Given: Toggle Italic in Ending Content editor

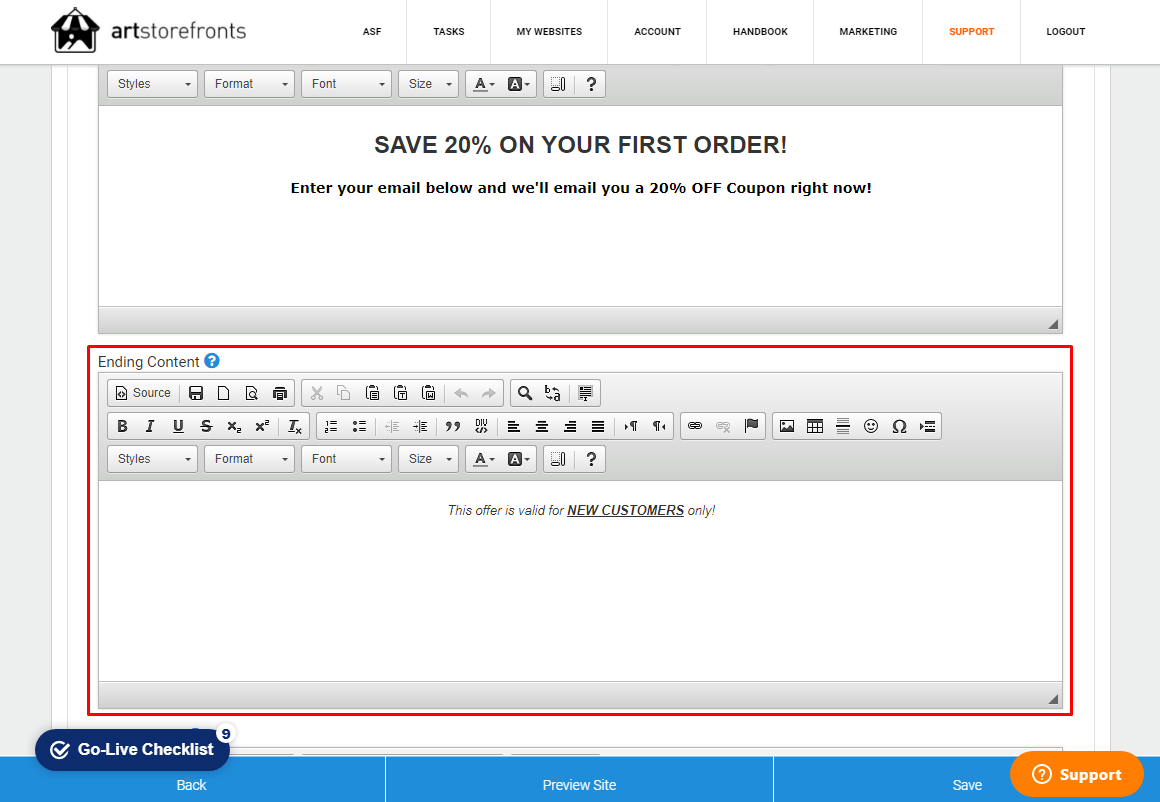Looking at the screenshot, I should coord(150,426).
